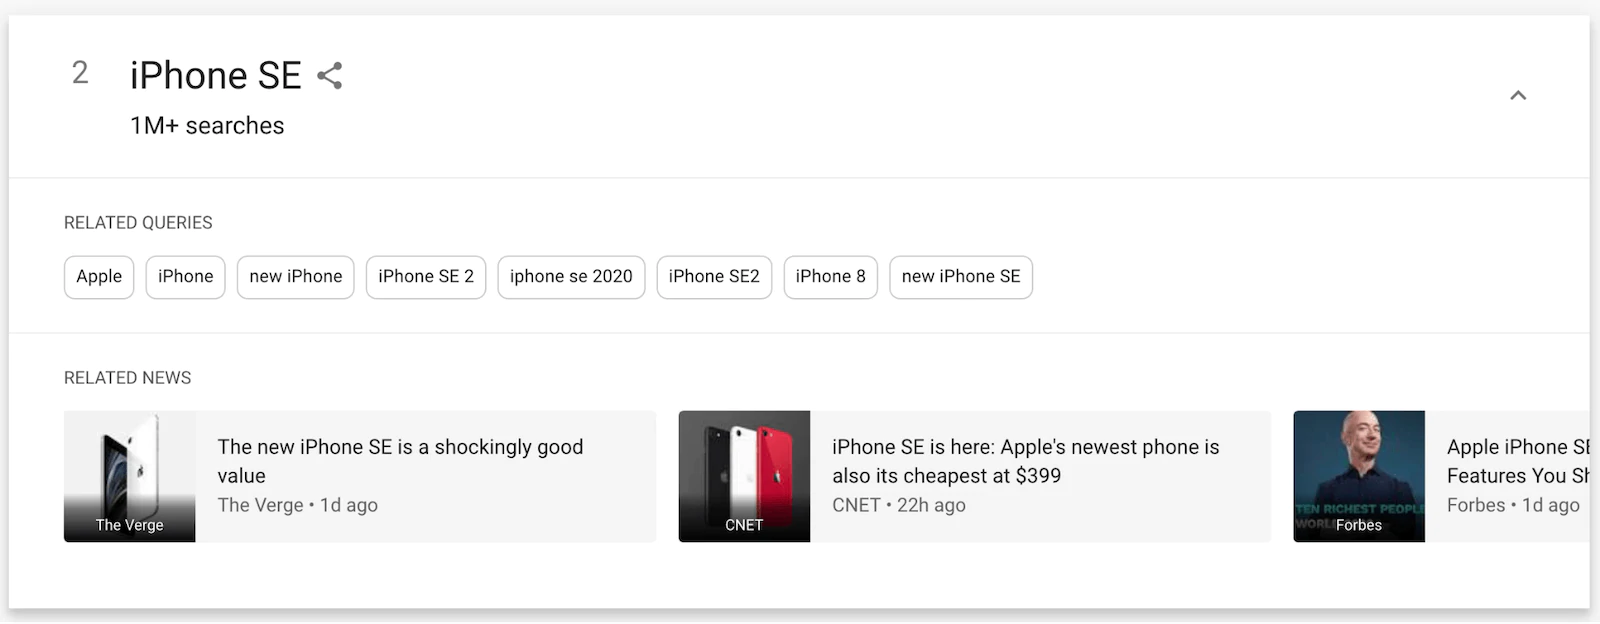Click the RELATED NEWS section header
Image resolution: width=1600 pixels, height=624 pixels.
pos(127,377)
